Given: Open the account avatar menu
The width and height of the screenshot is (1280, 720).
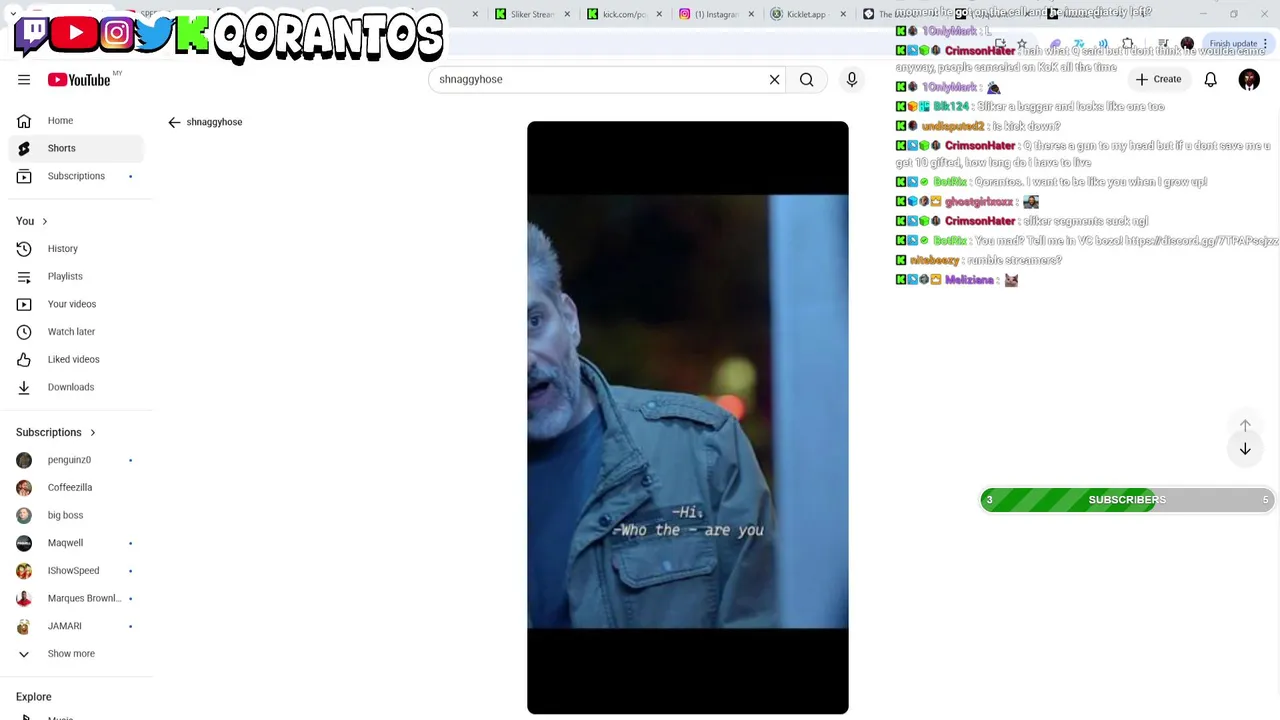Looking at the screenshot, I should coord(1249,79).
